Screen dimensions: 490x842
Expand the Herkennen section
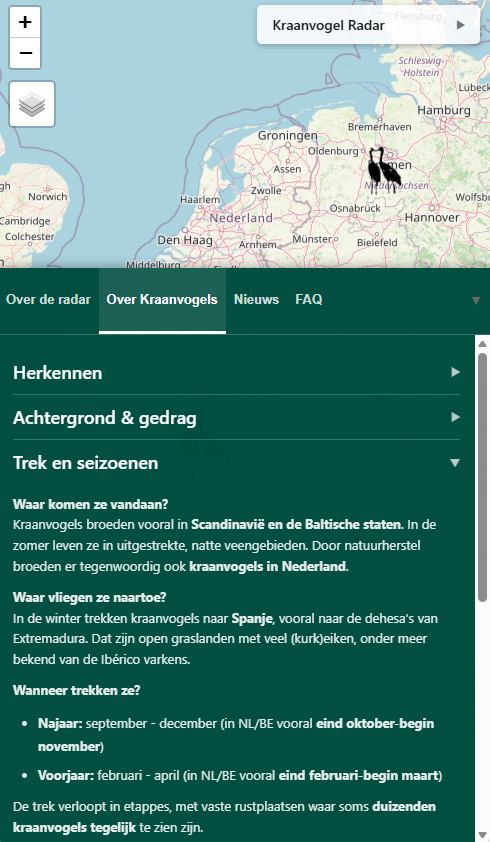click(x=236, y=373)
